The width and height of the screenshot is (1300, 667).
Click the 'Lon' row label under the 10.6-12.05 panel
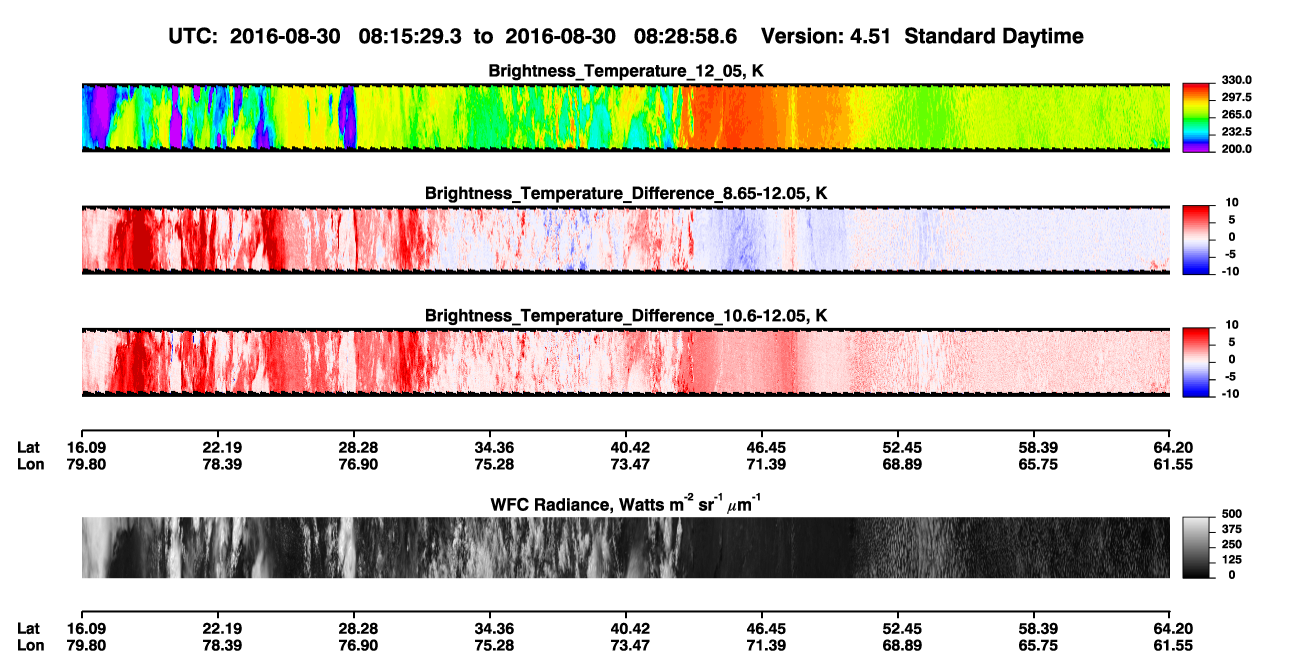tap(30, 464)
